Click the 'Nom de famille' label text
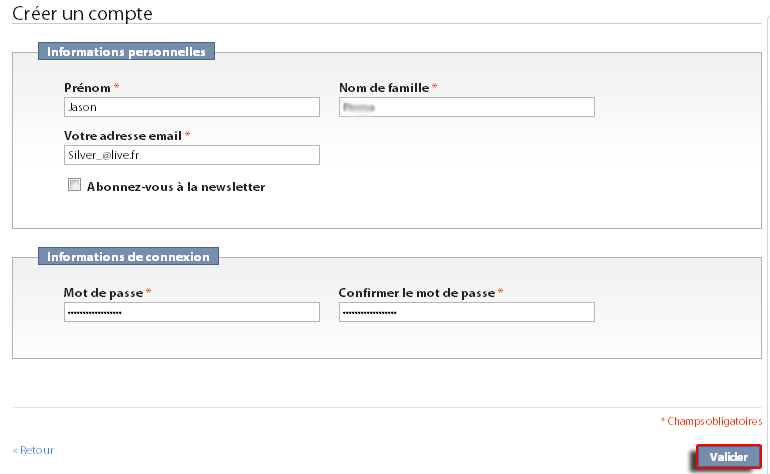This screenshot has width=770, height=474. pos(384,88)
